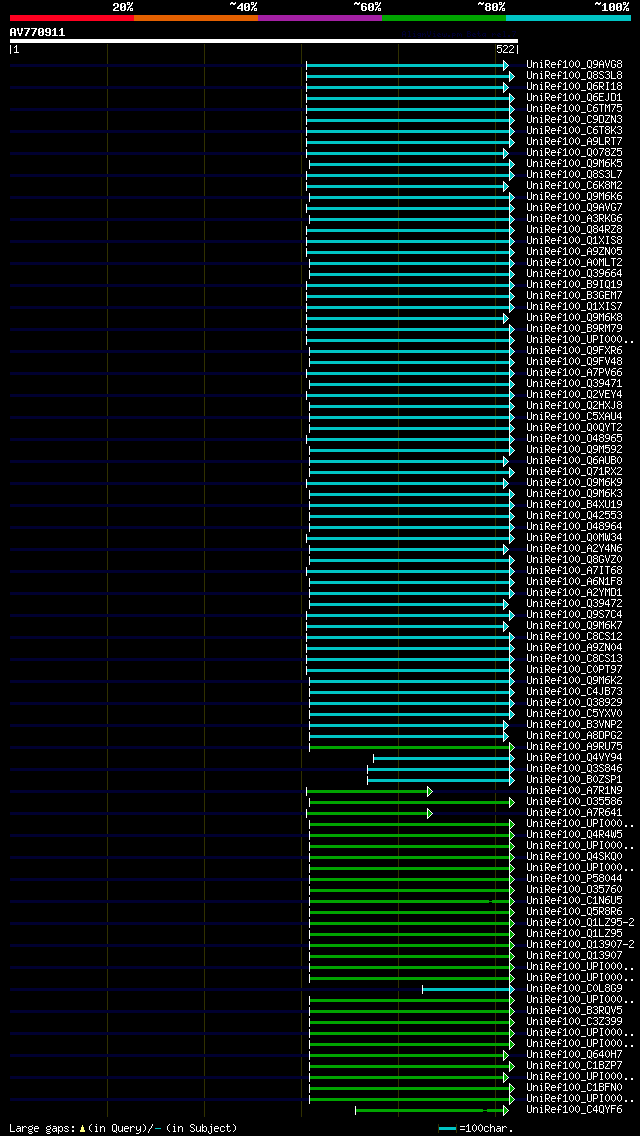View the UniRef100_Q42553 hit

[574, 515]
